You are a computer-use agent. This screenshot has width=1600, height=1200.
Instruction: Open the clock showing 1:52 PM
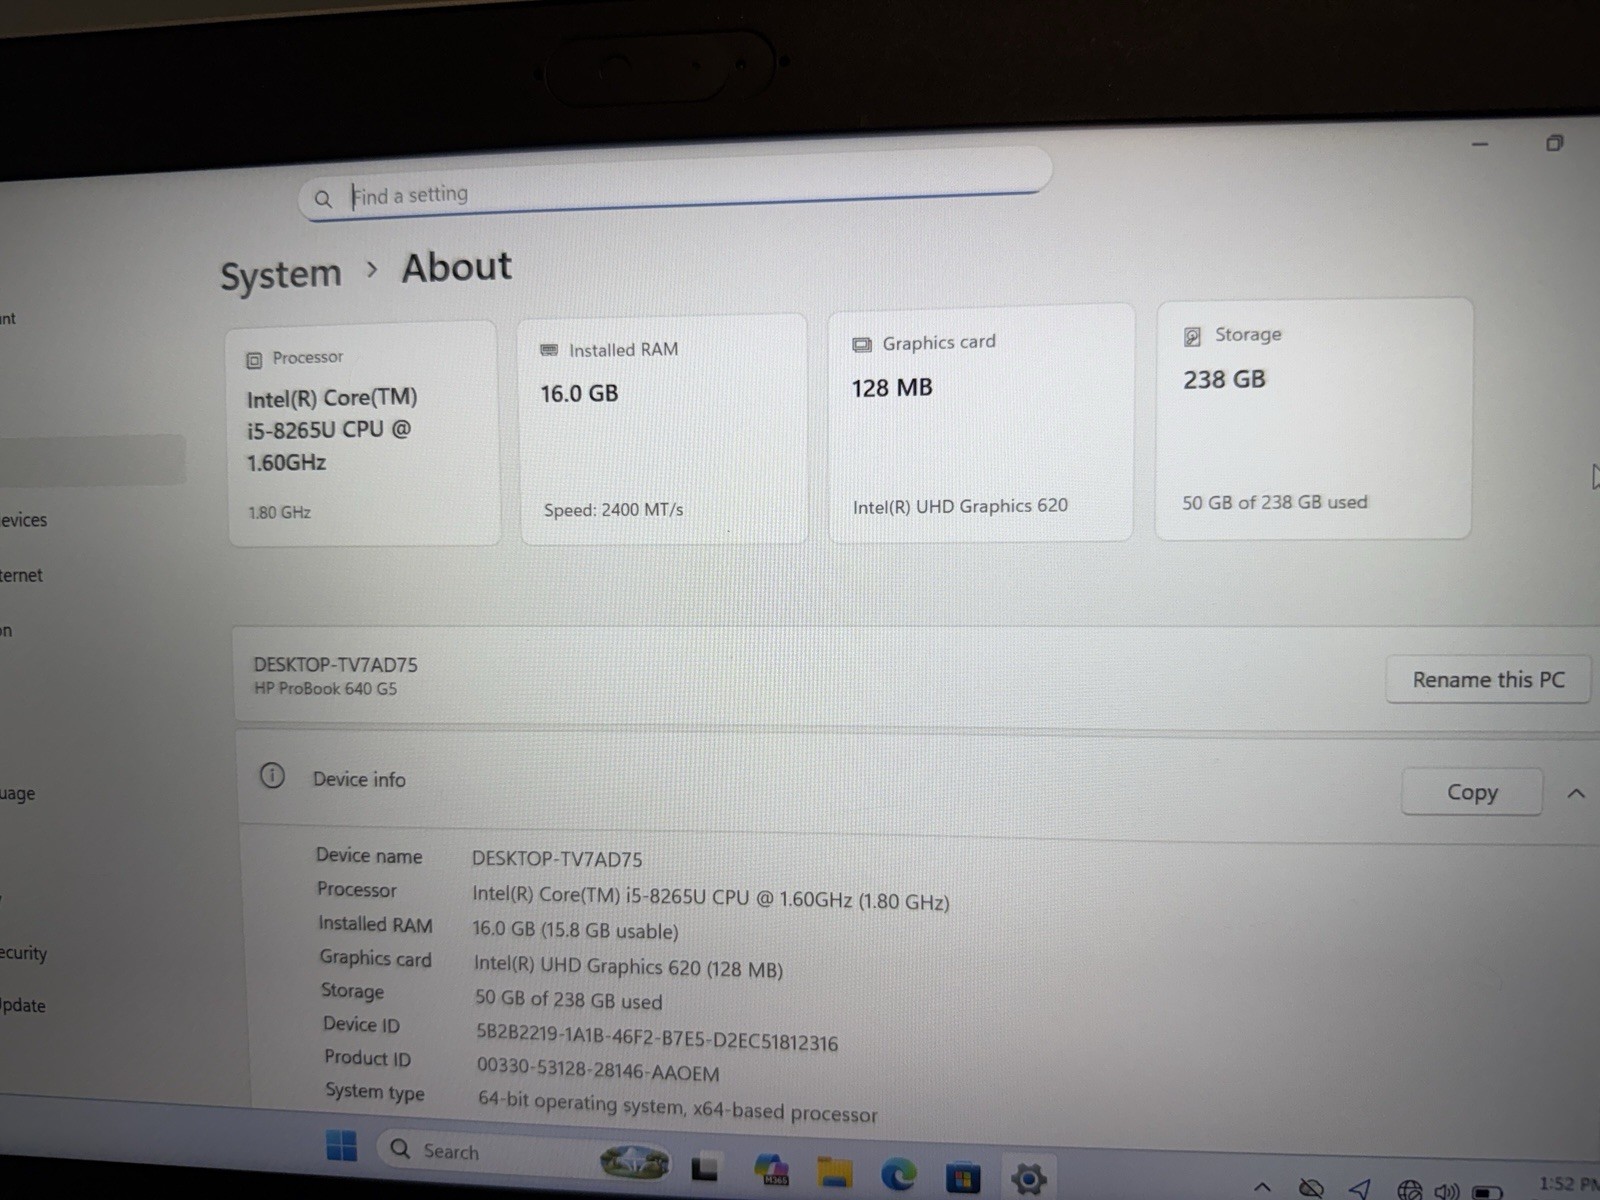1568,1184
